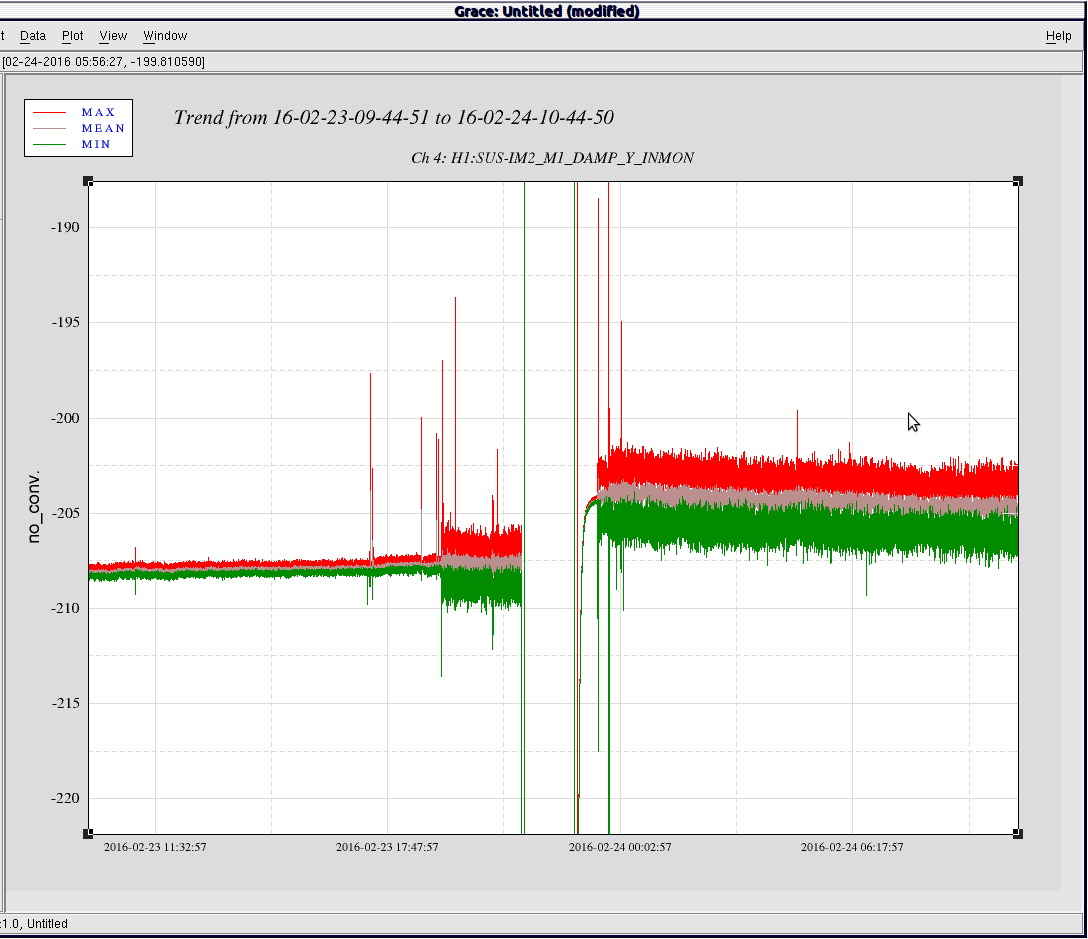Click the y-axis tick label -190

point(65,228)
